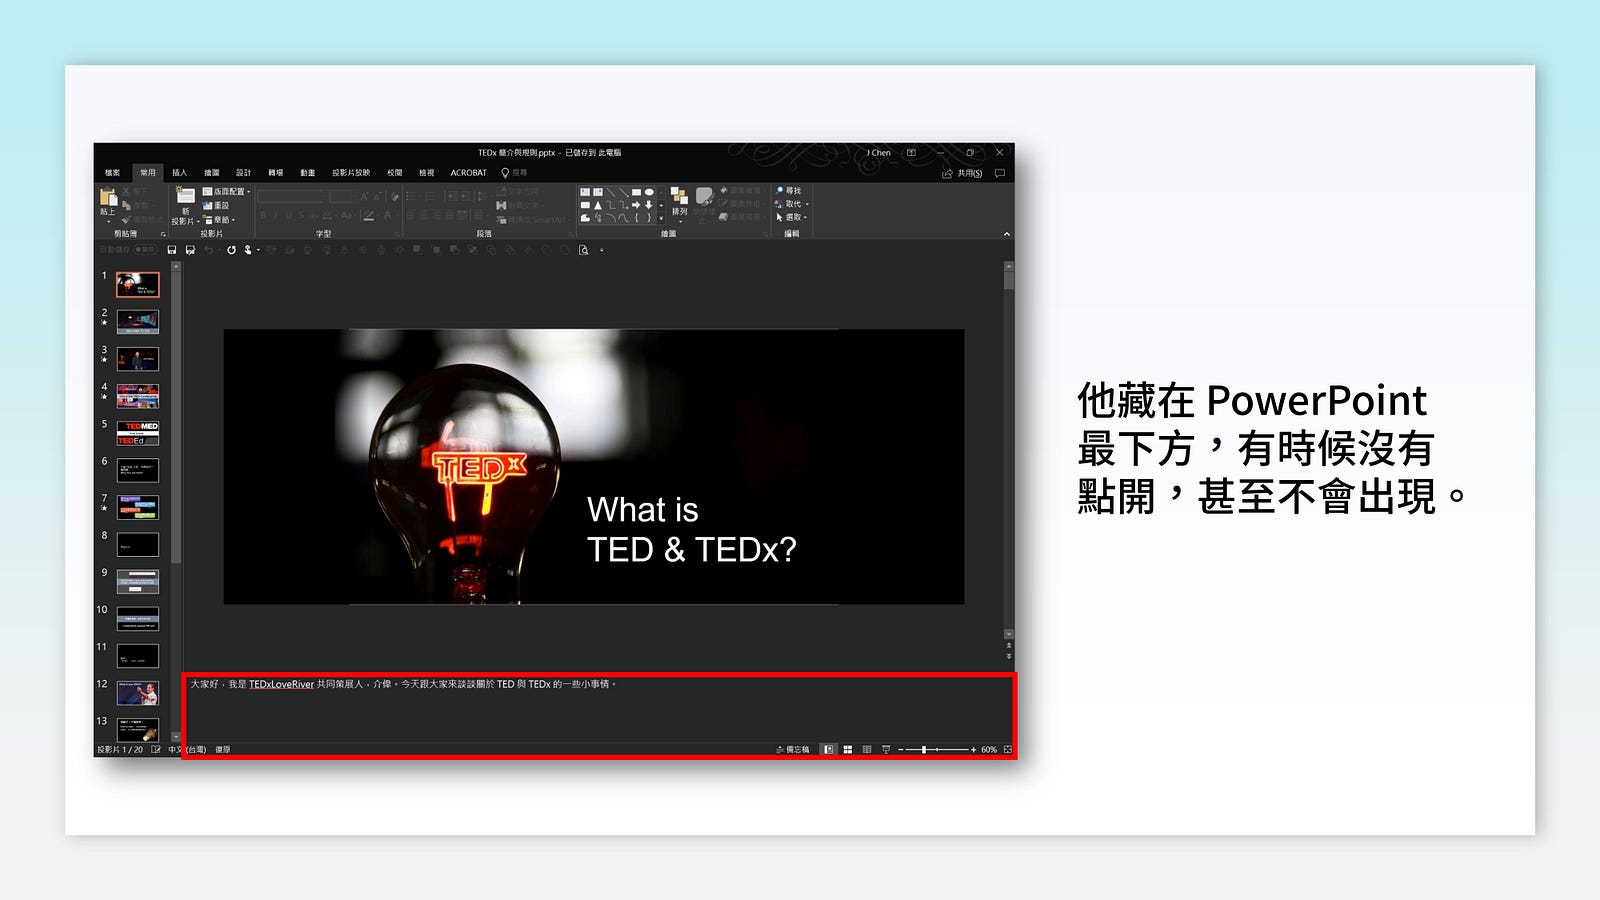Click the previous slide arrow below the scrollbar

(x=1008, y=646)
